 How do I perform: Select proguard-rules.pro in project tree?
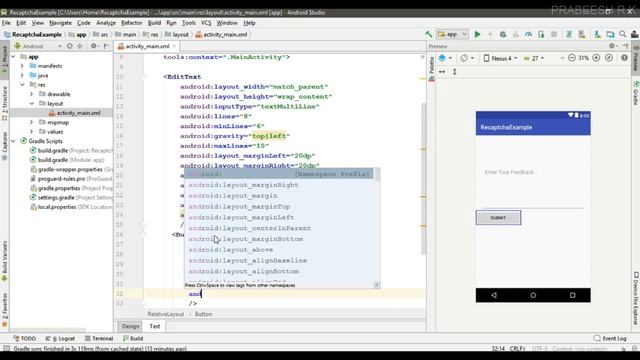click(x=61, y=179)
